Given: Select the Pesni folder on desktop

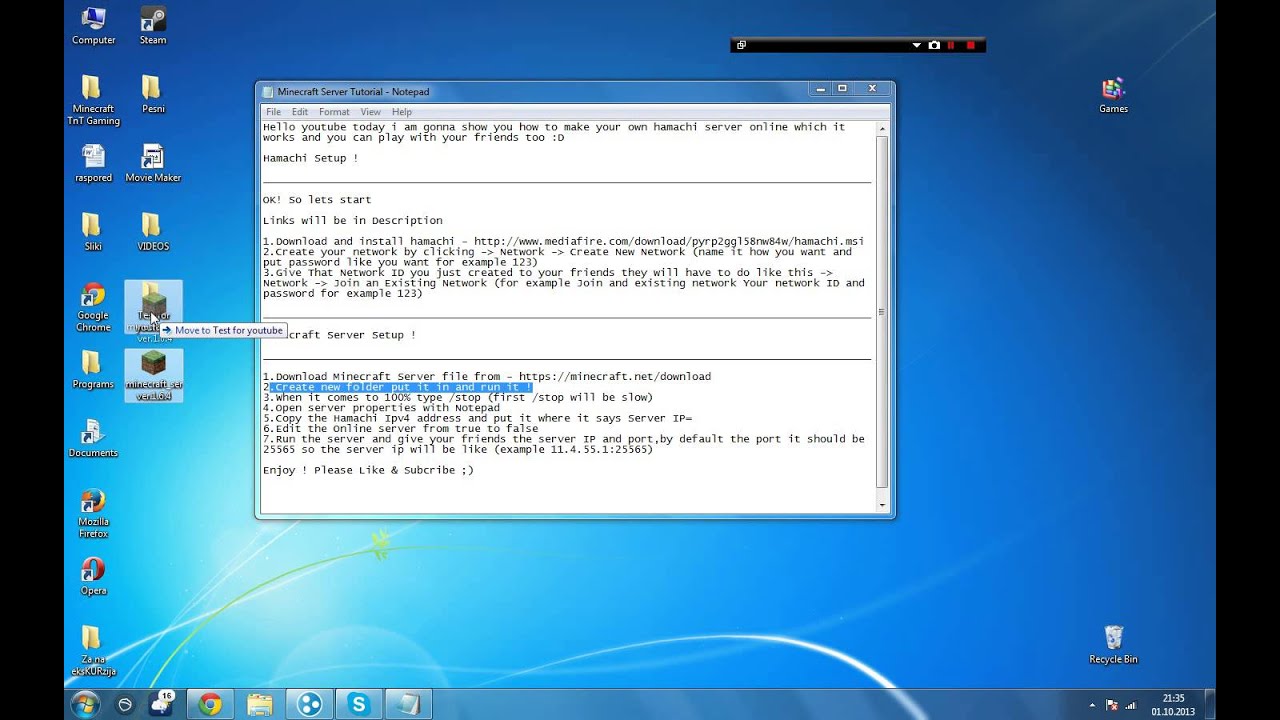Looking at the screenshot, I should click(x=153, y=94).
